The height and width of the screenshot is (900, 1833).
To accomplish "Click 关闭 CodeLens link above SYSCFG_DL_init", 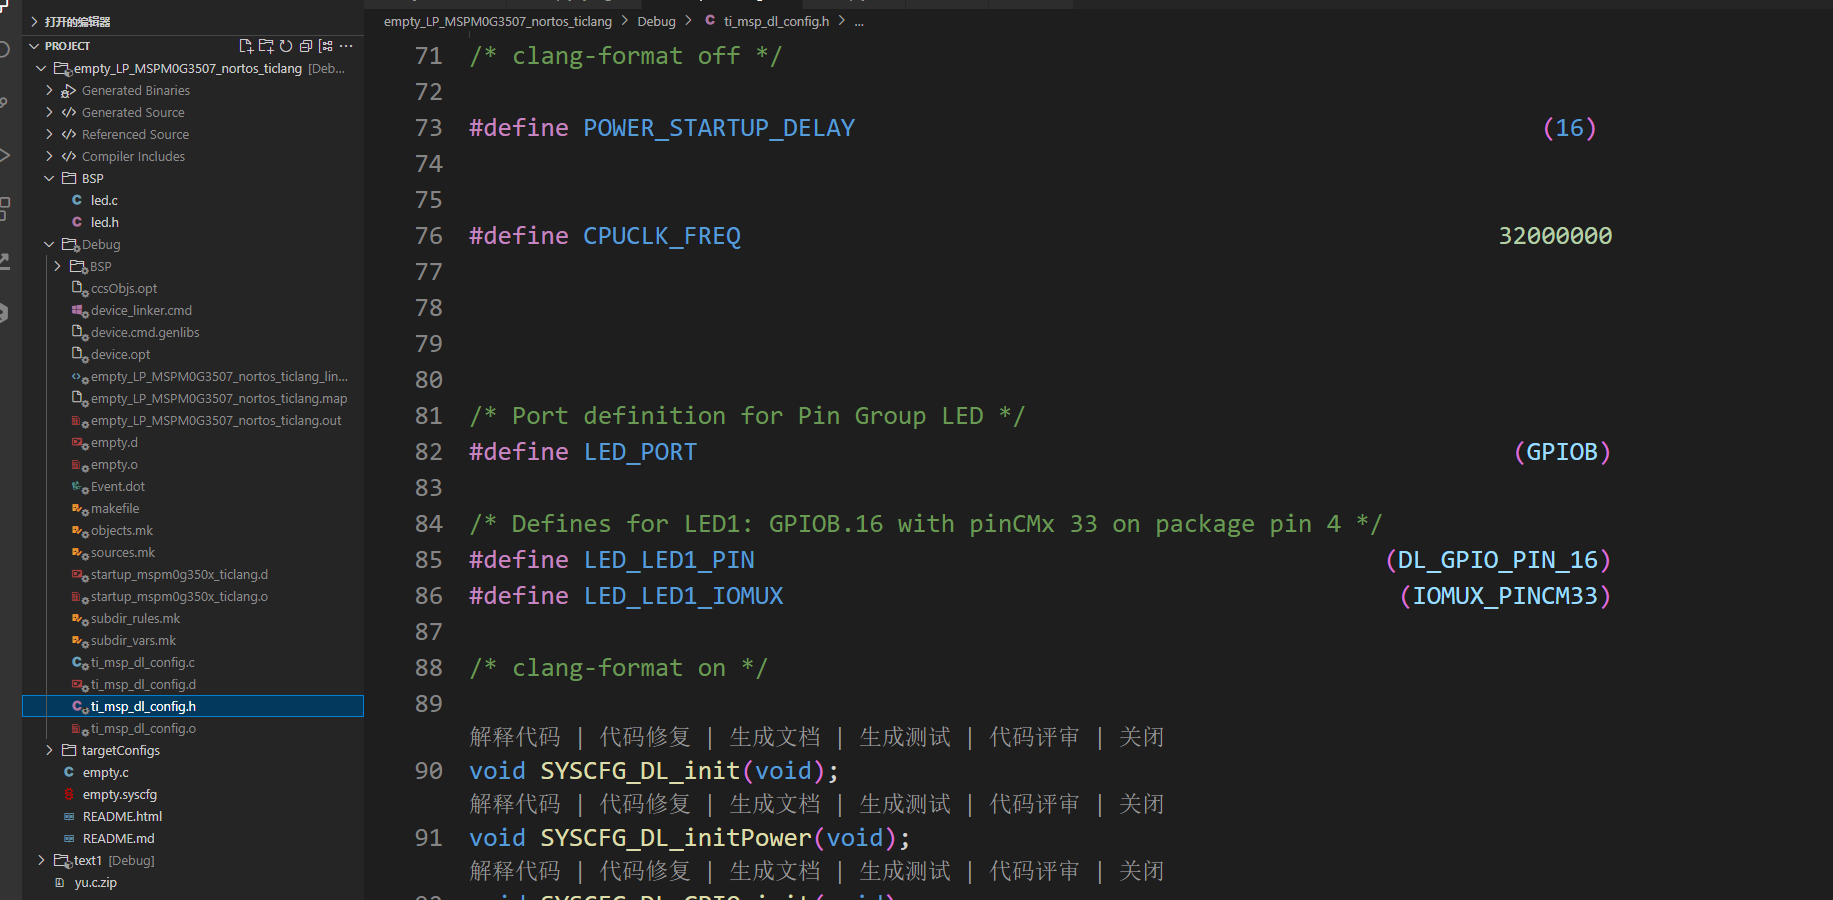I will (x=1141, y=737).
